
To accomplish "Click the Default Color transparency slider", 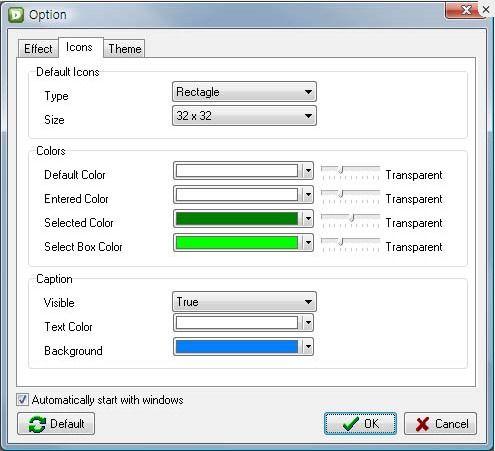I will point(350,172).
